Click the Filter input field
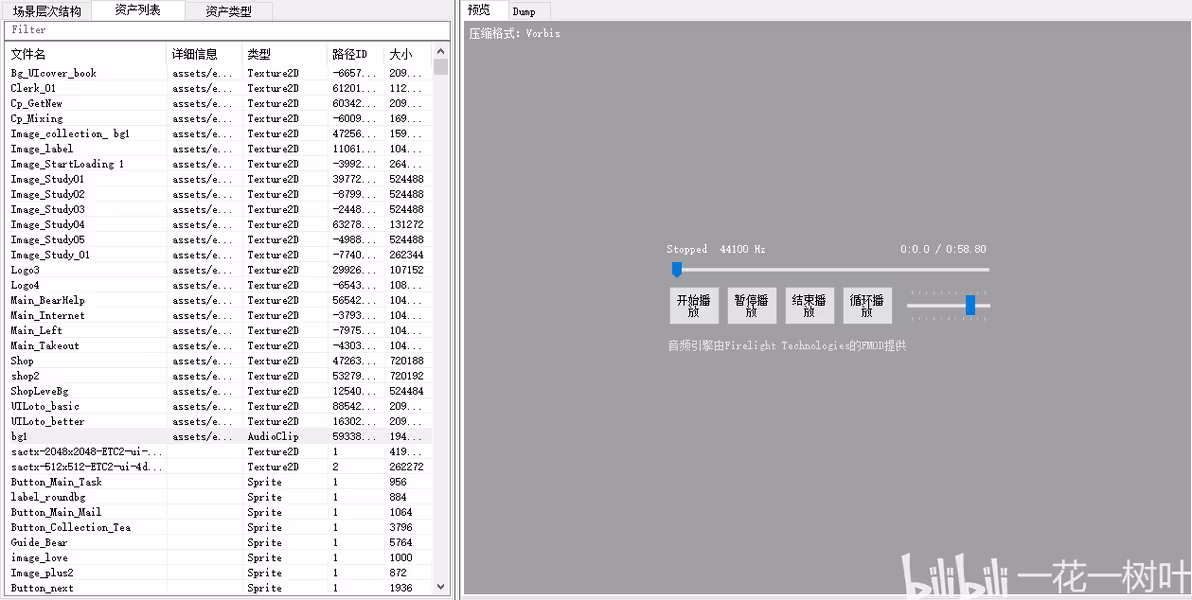 pyautogui.click(x=225, y=30)
